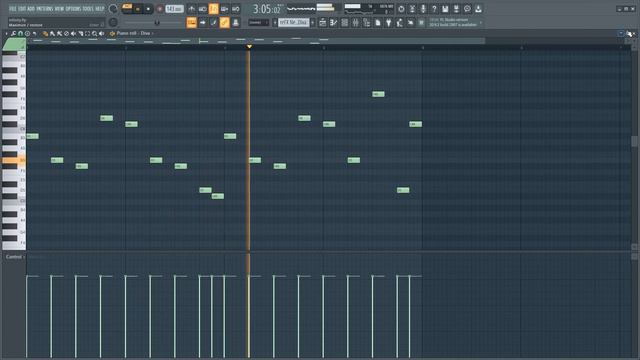Open the Browser view icon
Image resolution: width=640 pixels, height=360 pixels.
[367, 23]
